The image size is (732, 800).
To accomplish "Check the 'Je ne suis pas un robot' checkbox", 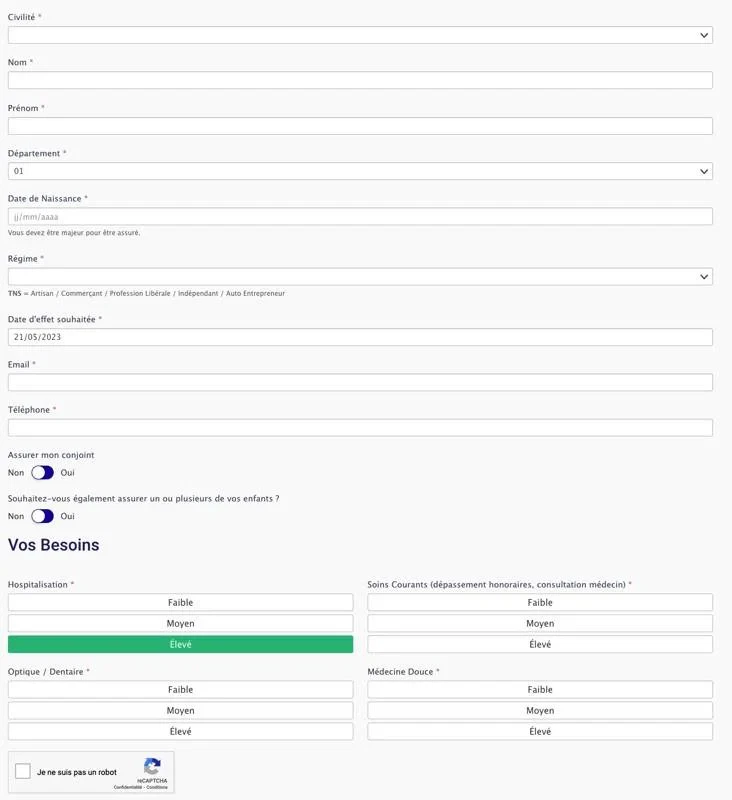I will pyautogui.click(x=23, y=772).
